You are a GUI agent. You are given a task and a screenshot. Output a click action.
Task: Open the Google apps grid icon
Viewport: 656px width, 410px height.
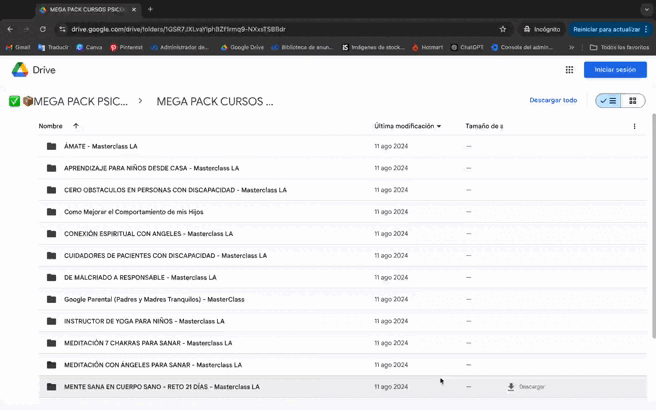(x=569, y=70)
